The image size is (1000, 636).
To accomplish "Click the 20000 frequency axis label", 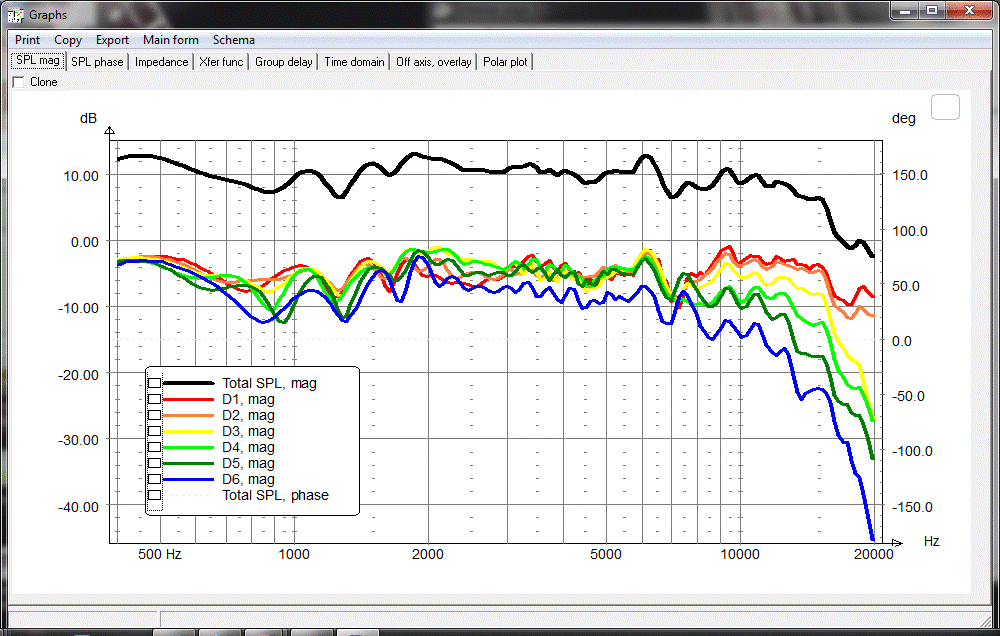I will (874, 554).
